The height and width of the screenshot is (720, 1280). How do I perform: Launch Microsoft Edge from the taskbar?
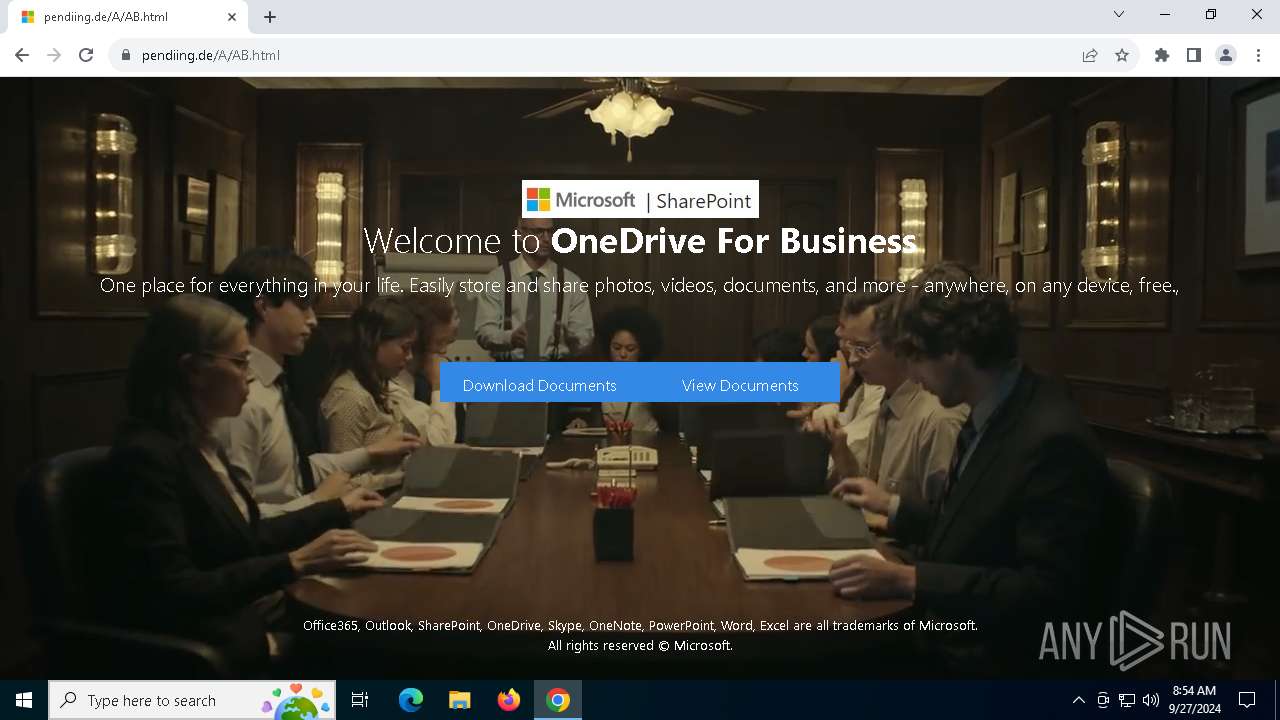(x=411, y=700)
